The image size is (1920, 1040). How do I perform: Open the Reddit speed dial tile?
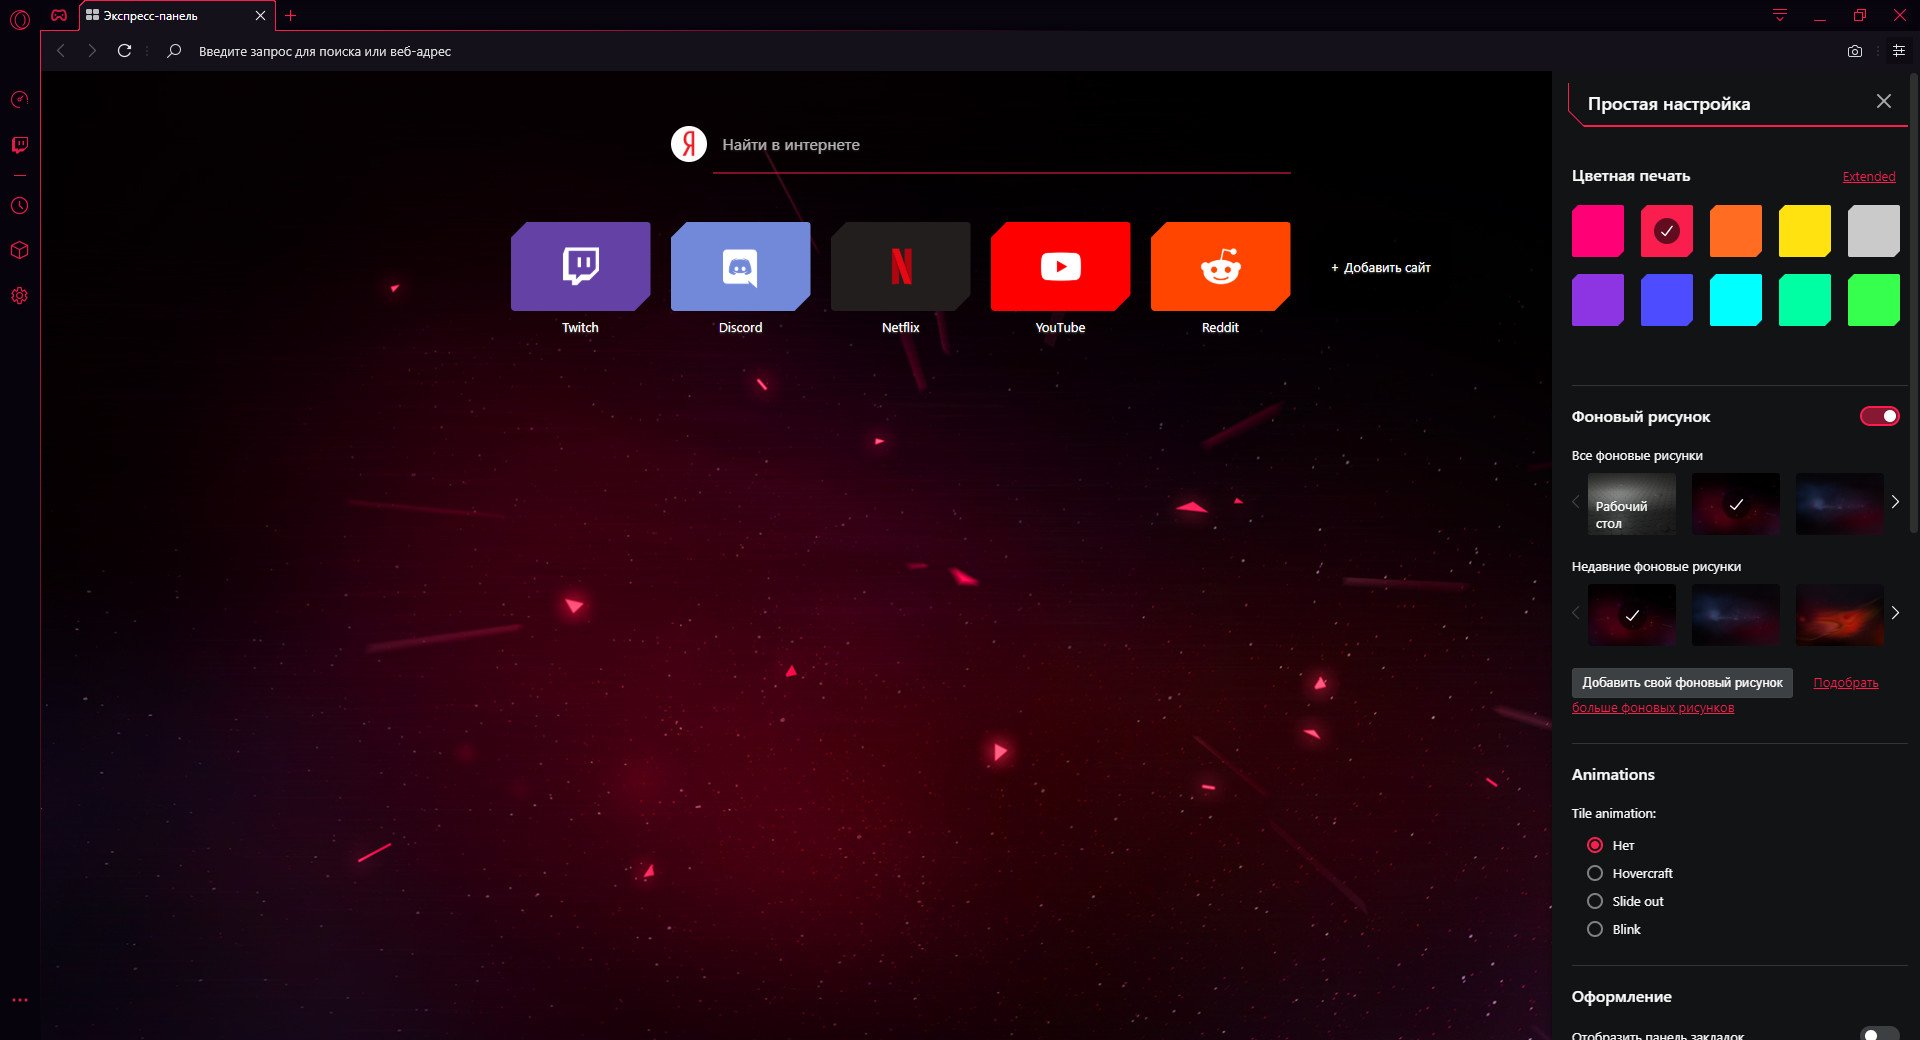coord(1219,267)
